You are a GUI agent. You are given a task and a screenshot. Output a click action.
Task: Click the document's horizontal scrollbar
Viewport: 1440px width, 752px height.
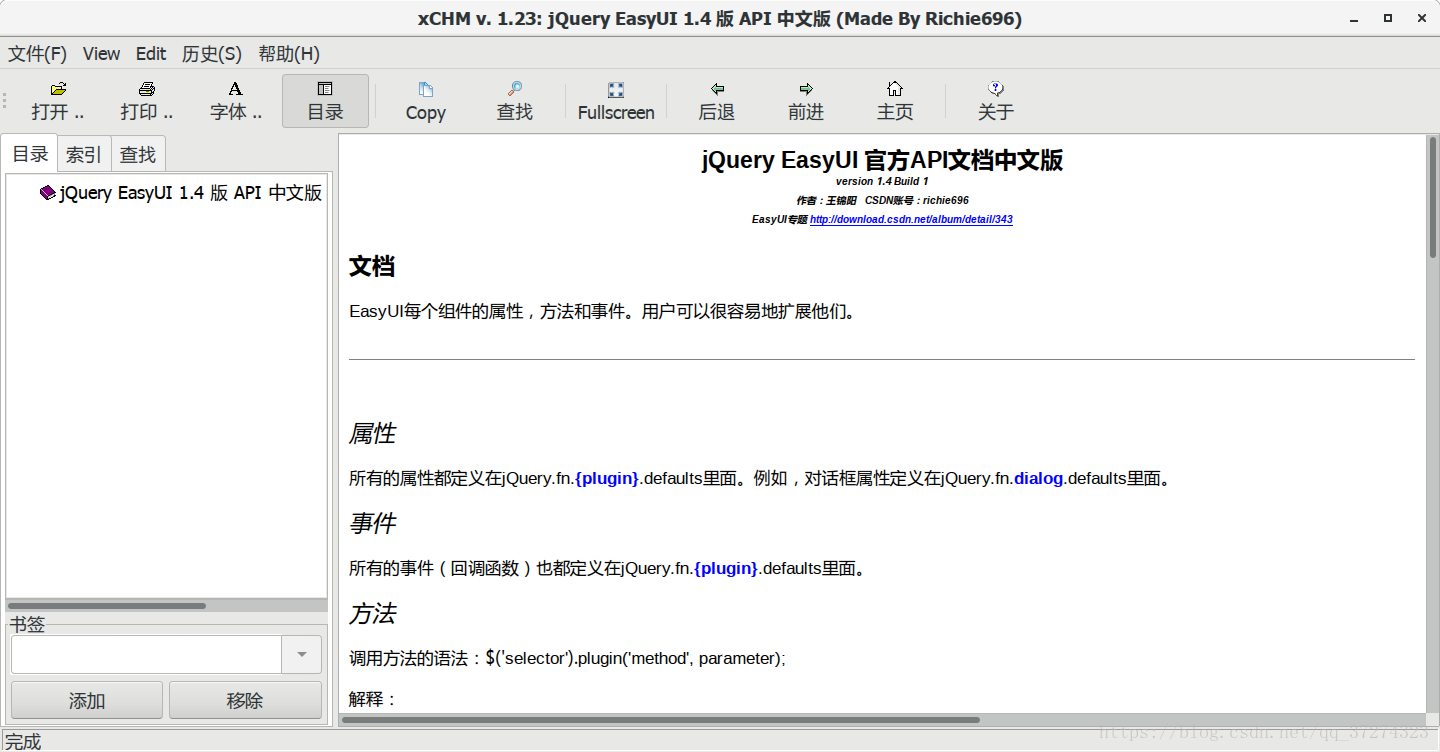[660, 720]
